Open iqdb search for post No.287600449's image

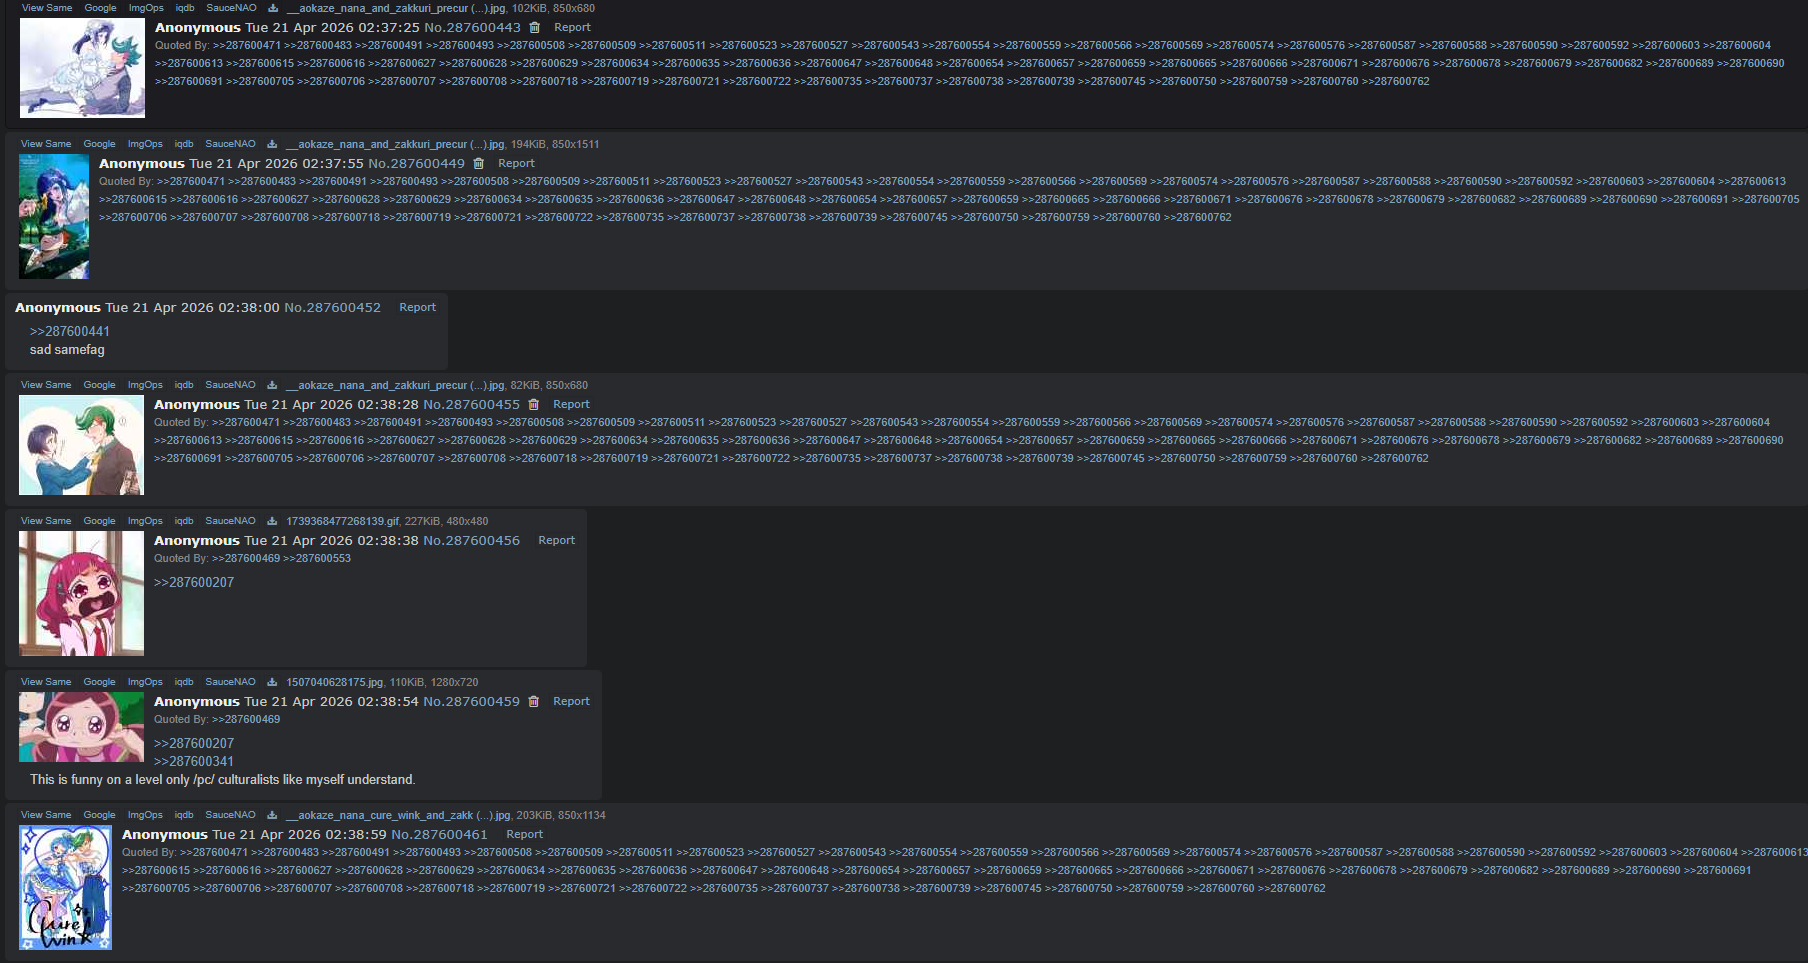point(184,144)
